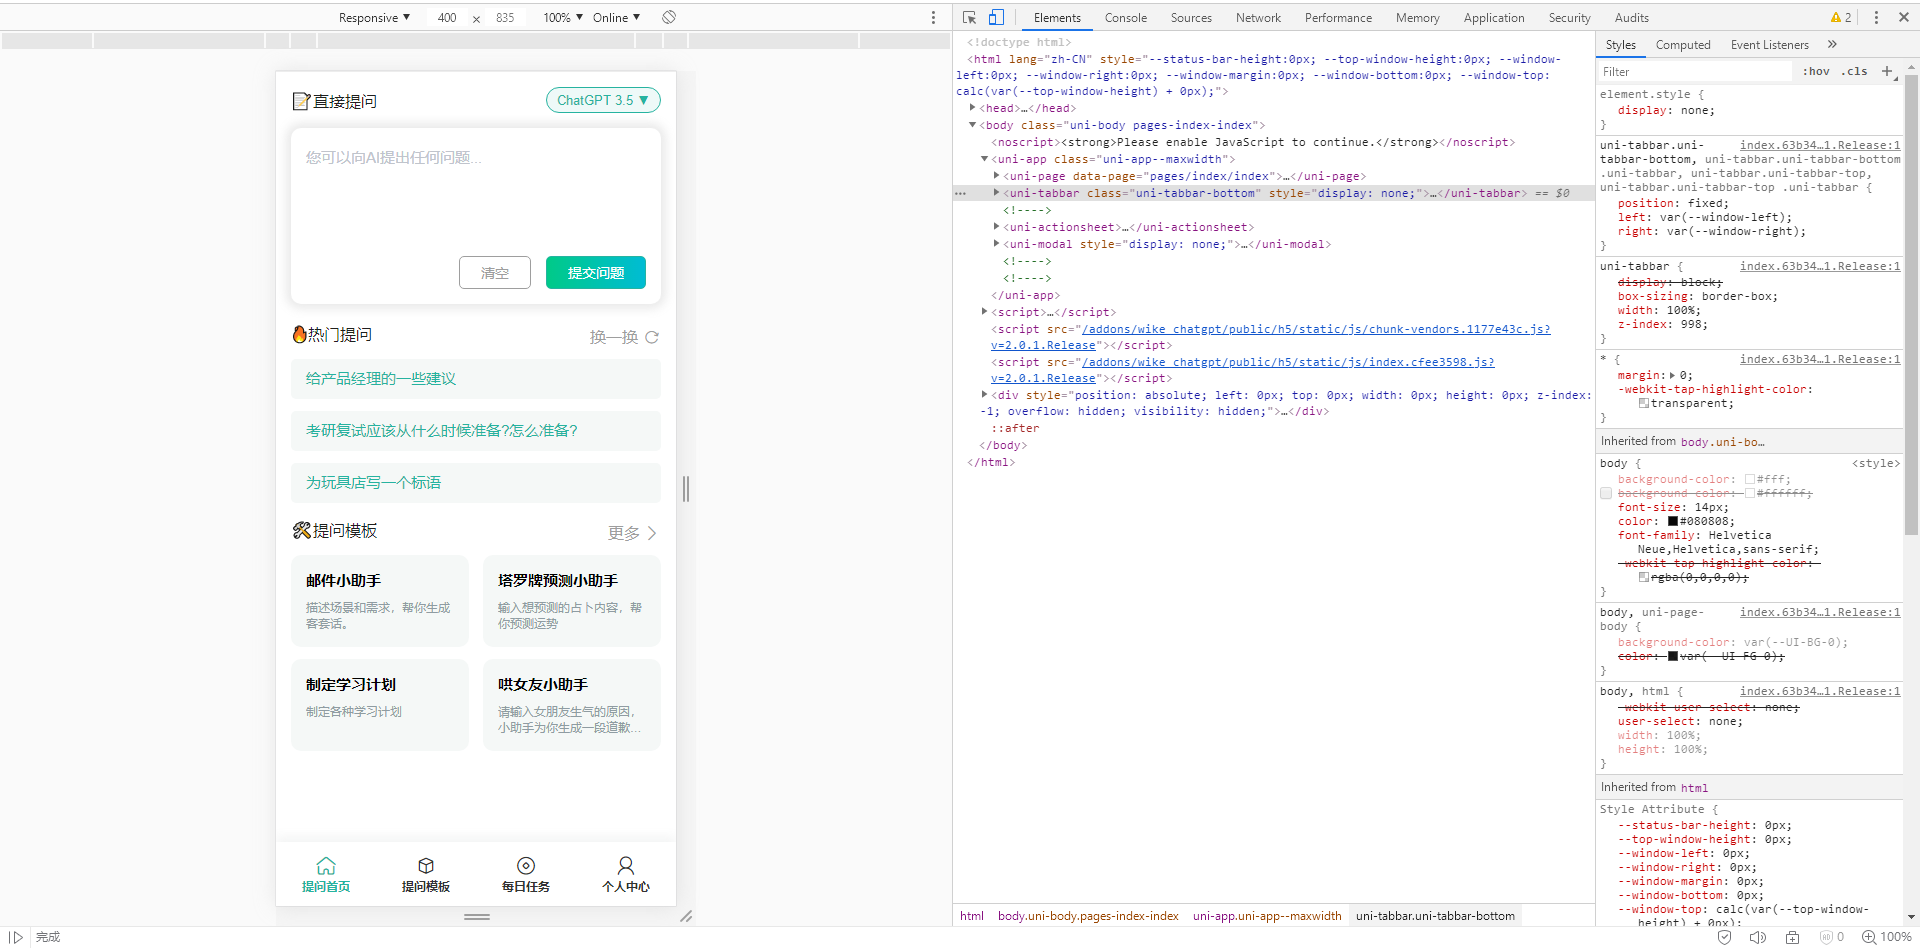Open the ChatGPT 3.5 model dropdown

click(x=603, y=100)
